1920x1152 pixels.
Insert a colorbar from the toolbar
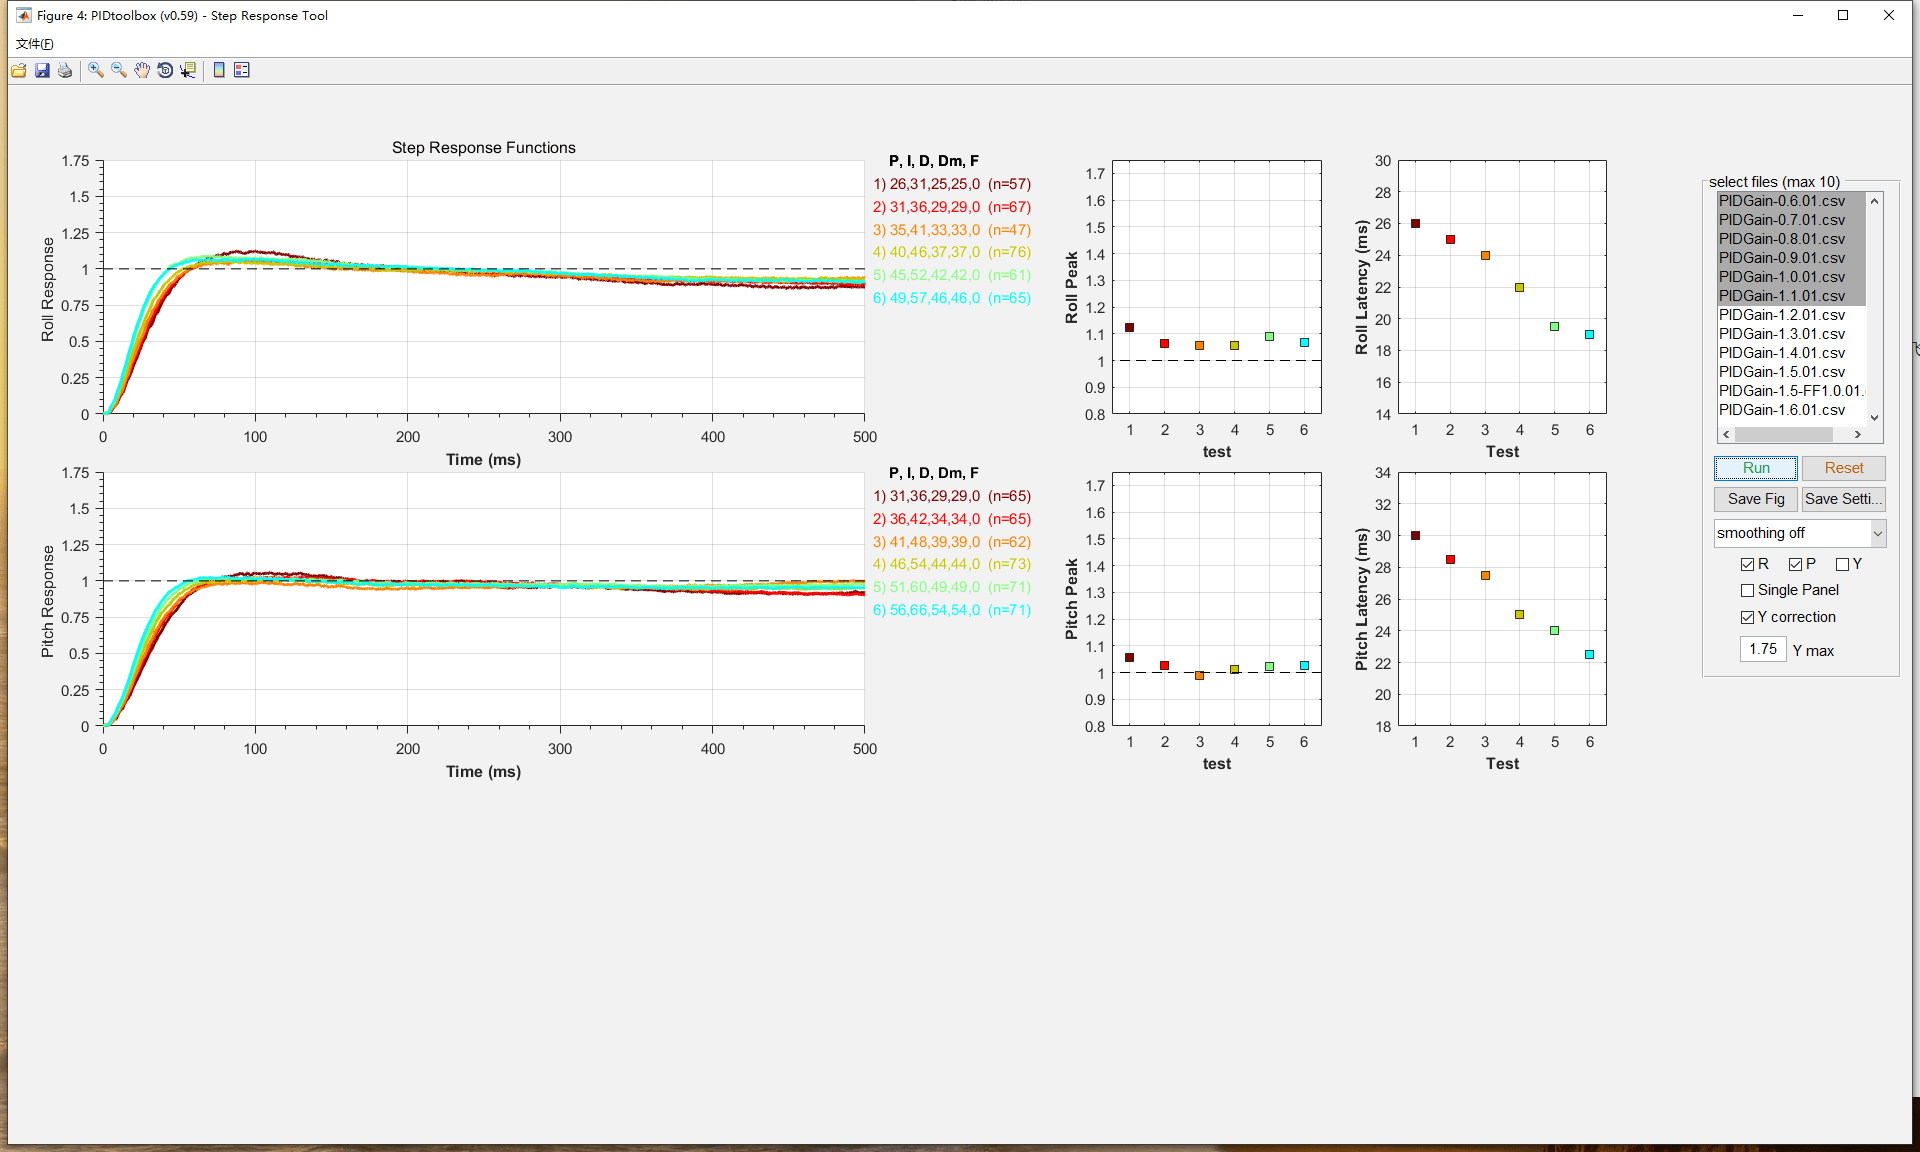219,70
